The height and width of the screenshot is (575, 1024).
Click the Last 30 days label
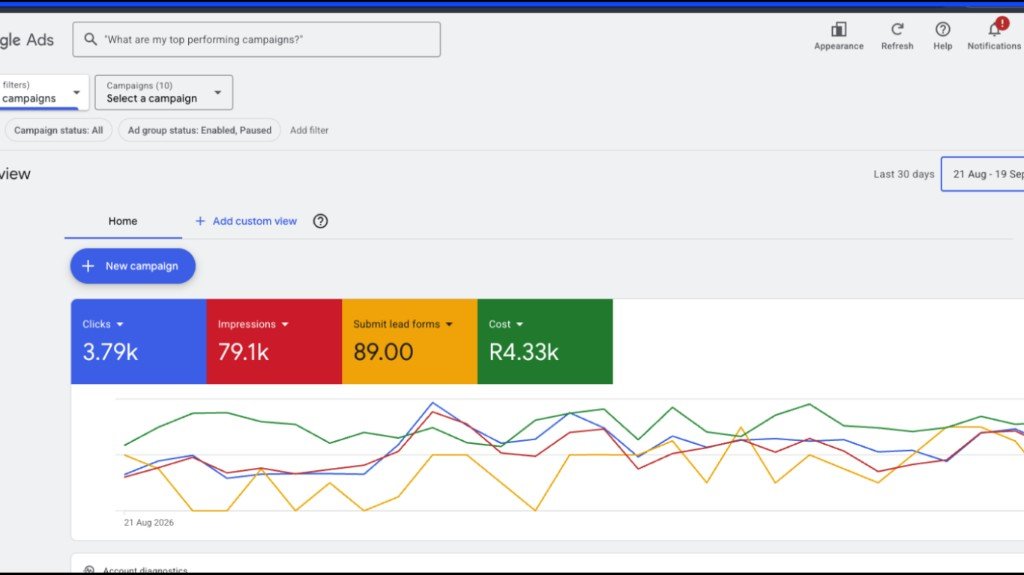coord(904,174)
